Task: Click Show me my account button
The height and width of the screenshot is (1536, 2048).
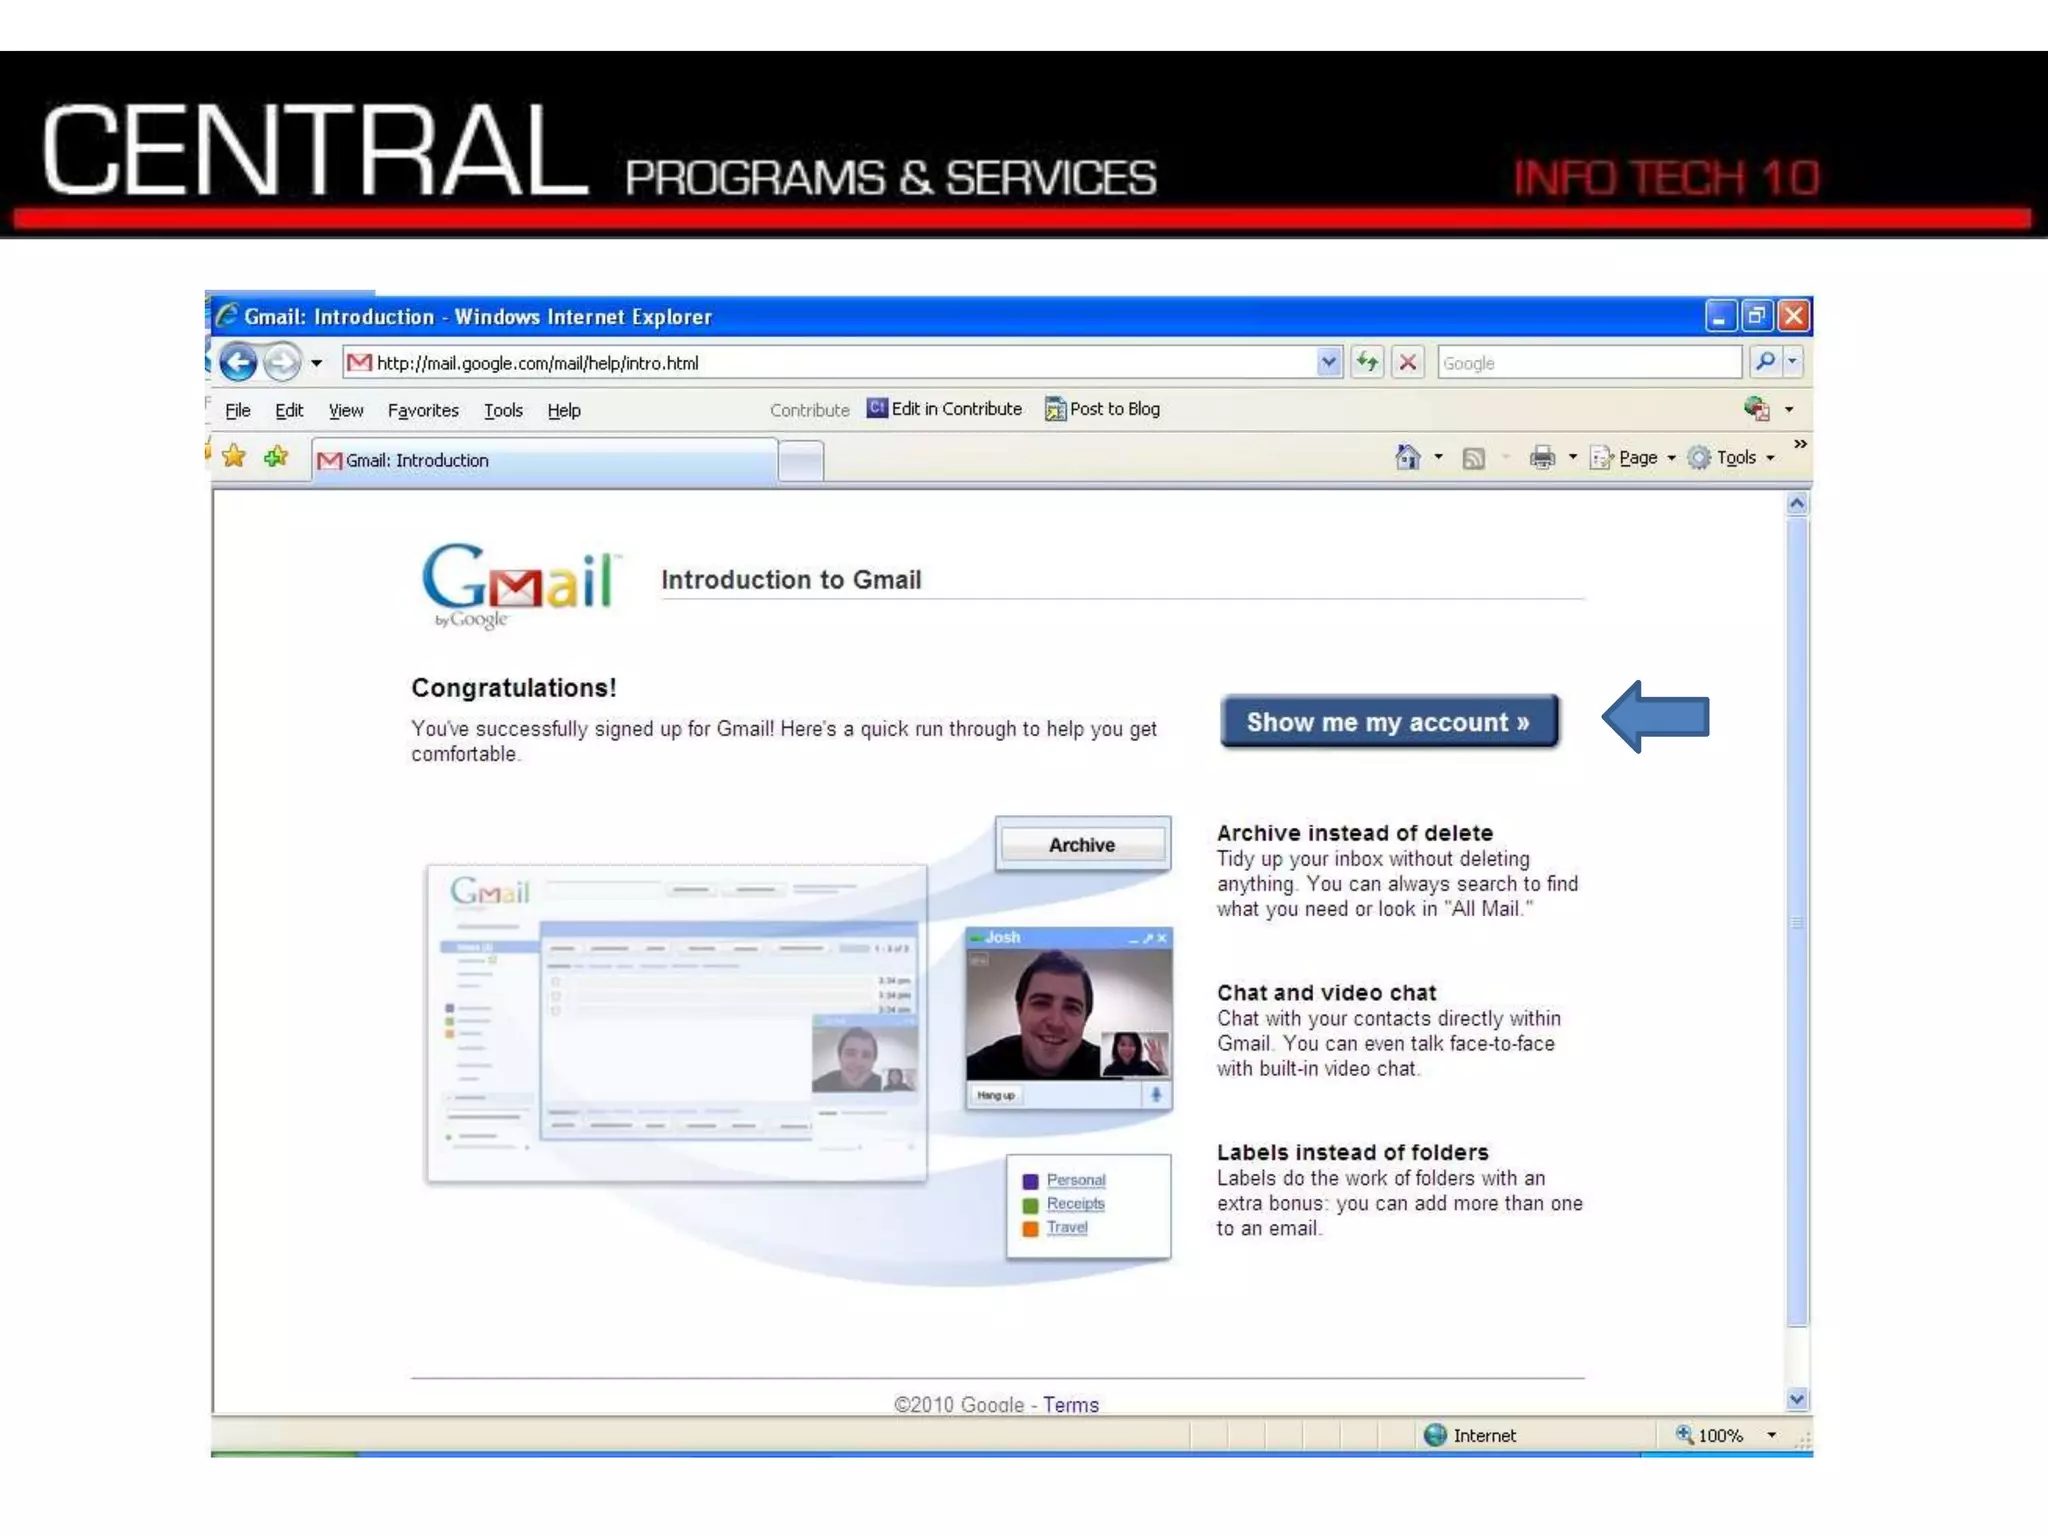Action: click(x=1388, y=721)
